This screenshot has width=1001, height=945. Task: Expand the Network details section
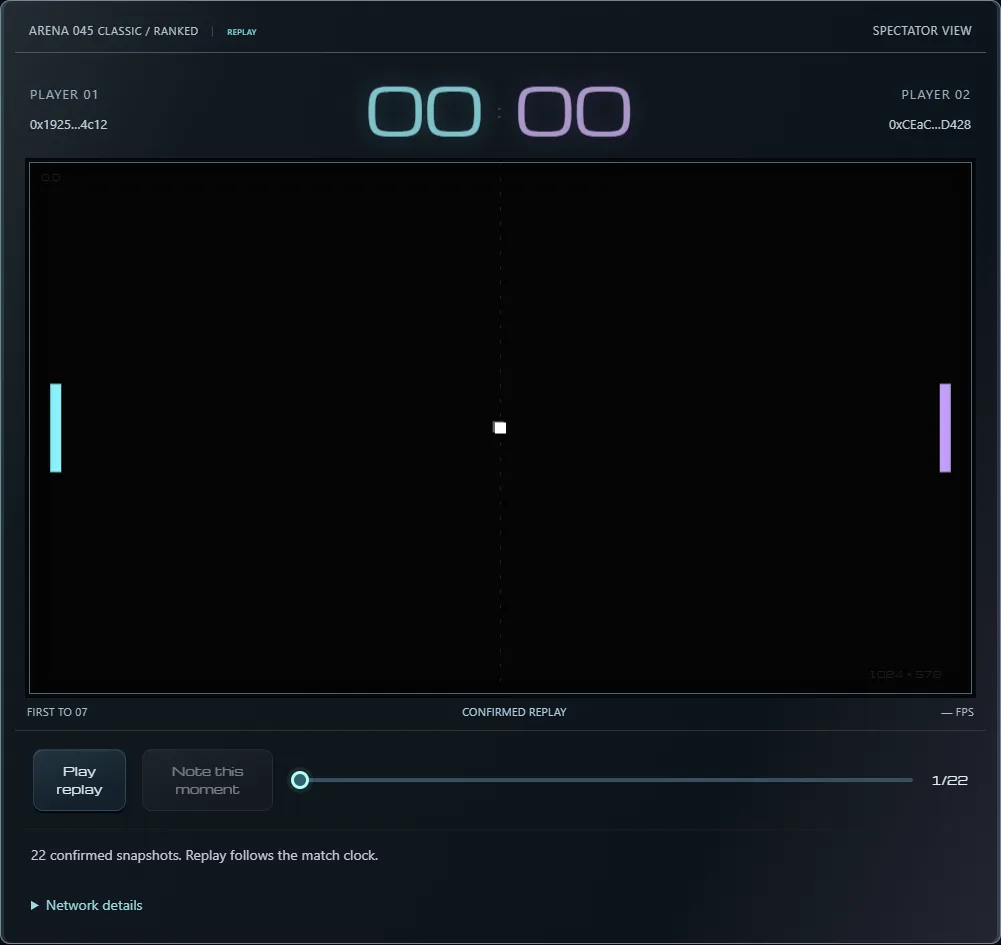tap(87, 905)
